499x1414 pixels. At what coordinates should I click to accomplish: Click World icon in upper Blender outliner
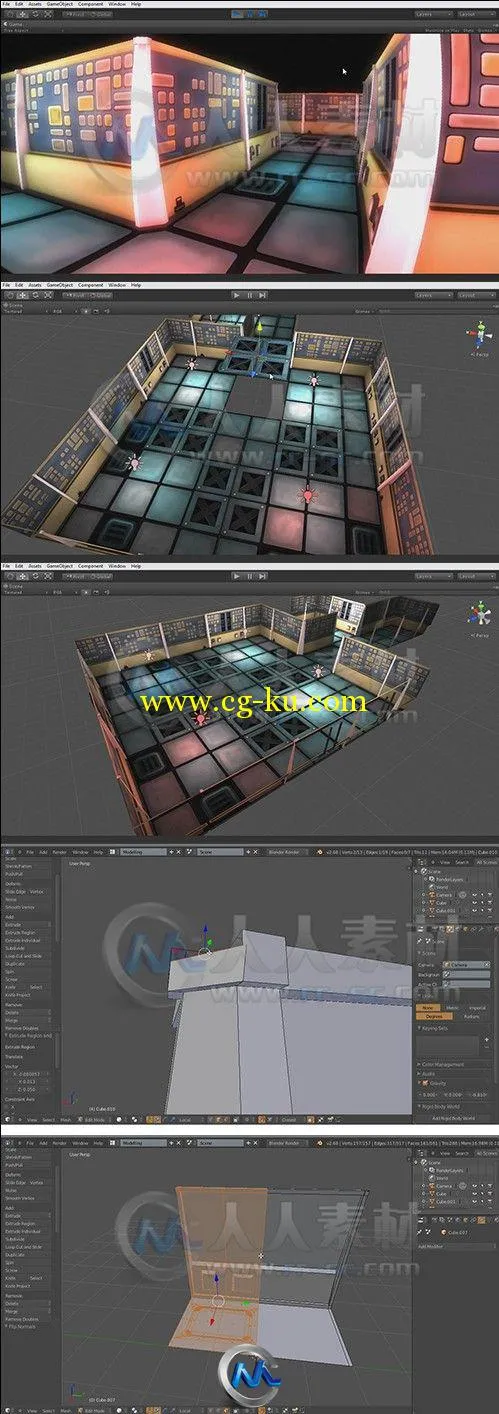tap(431, 887)
